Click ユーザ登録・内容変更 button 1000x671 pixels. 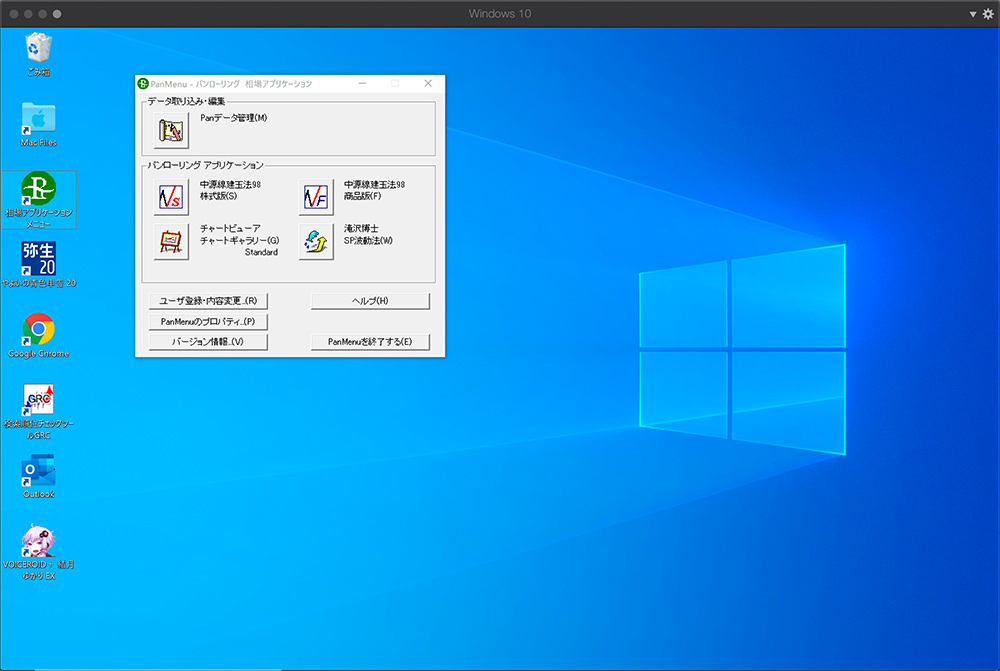coord(208,301)
